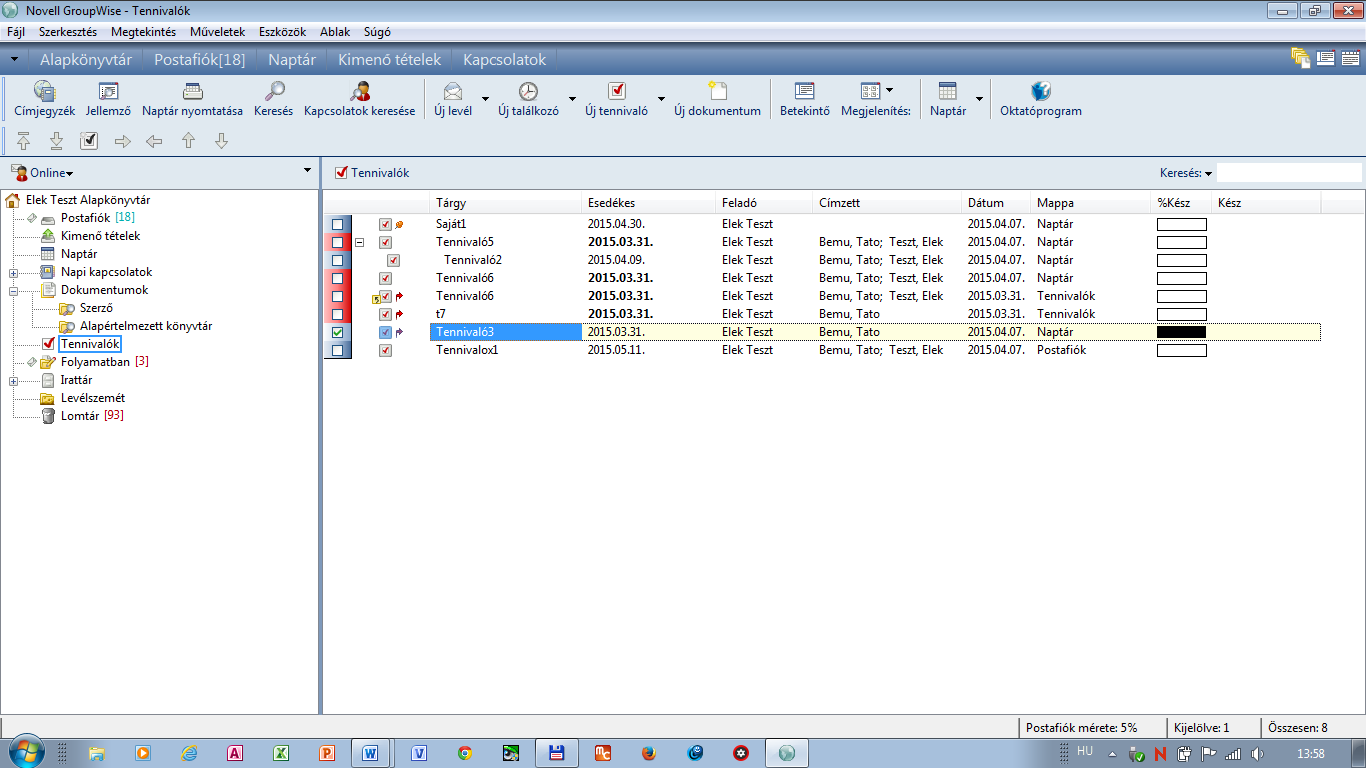Select the Lomtár [93] folder
Image resolution: width=1366 pixels, height=768 pixels.
[92, 416]
